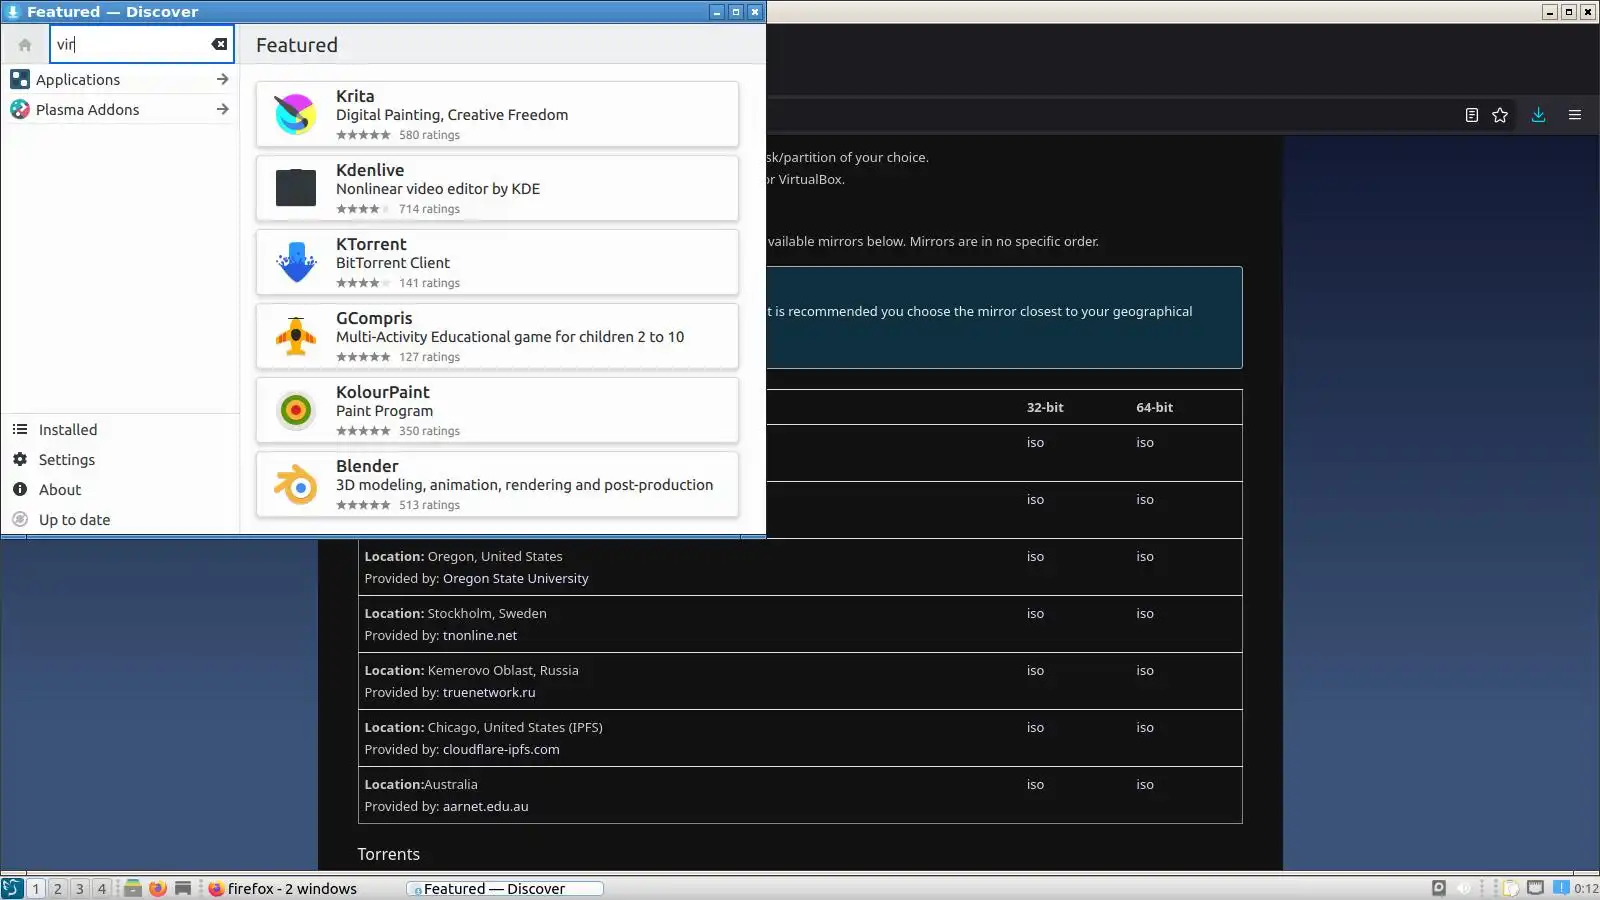Screen dimensions: 1600x900
Task: Download 64-bit iso from cloudflare-ipfs.com mirror
Action: pos(1145,728)
